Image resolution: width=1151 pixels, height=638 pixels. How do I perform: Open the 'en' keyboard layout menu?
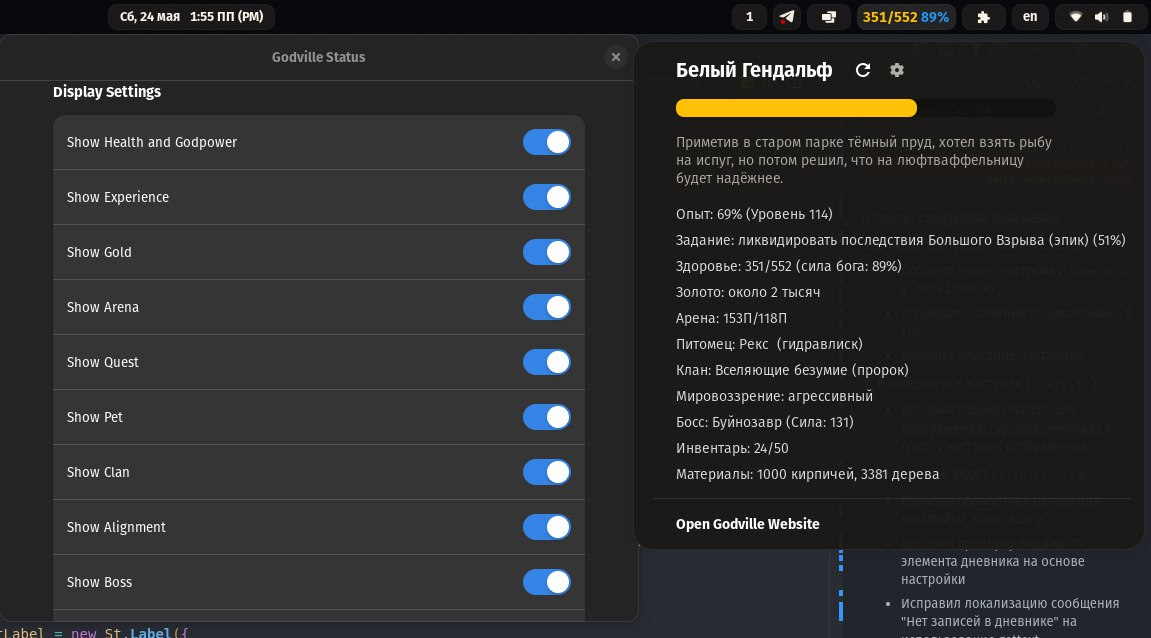coord(1030,17)
